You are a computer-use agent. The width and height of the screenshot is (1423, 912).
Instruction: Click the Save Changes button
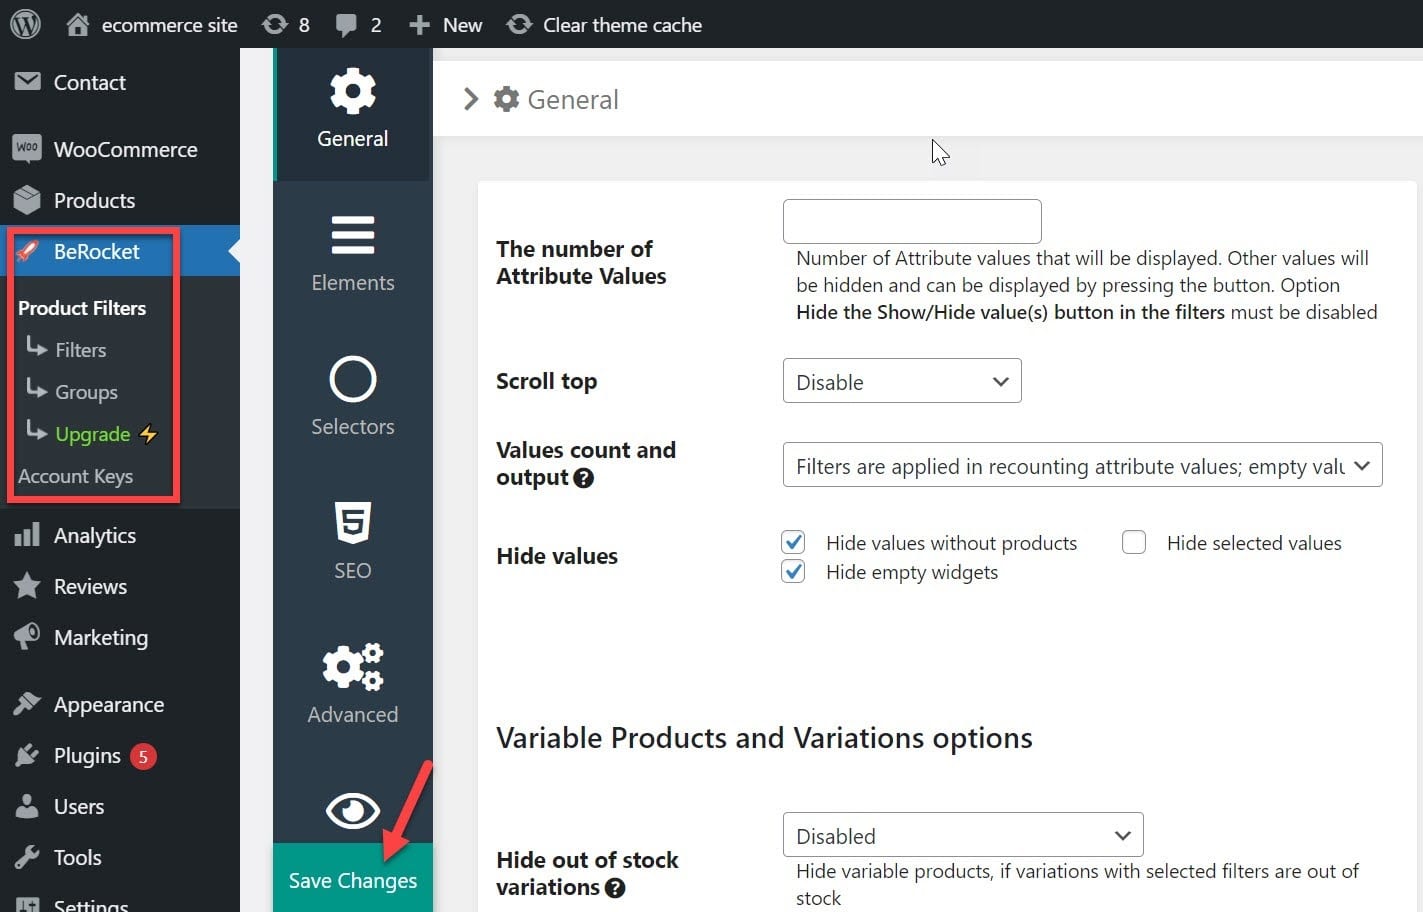pos(353,879)
